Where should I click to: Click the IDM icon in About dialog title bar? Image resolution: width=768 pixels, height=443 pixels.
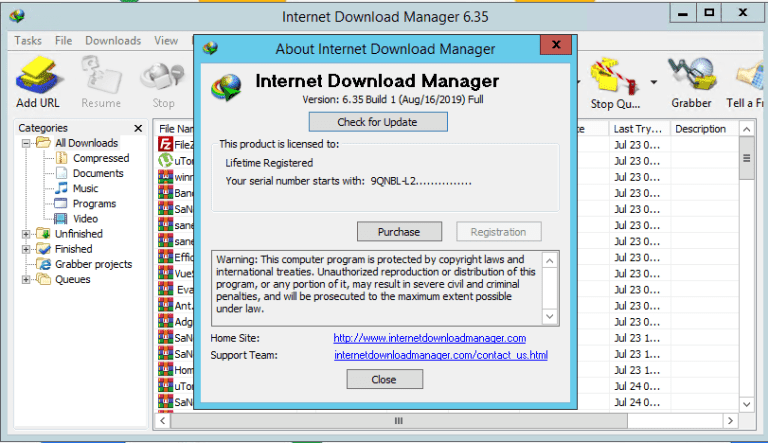(211, 49)
